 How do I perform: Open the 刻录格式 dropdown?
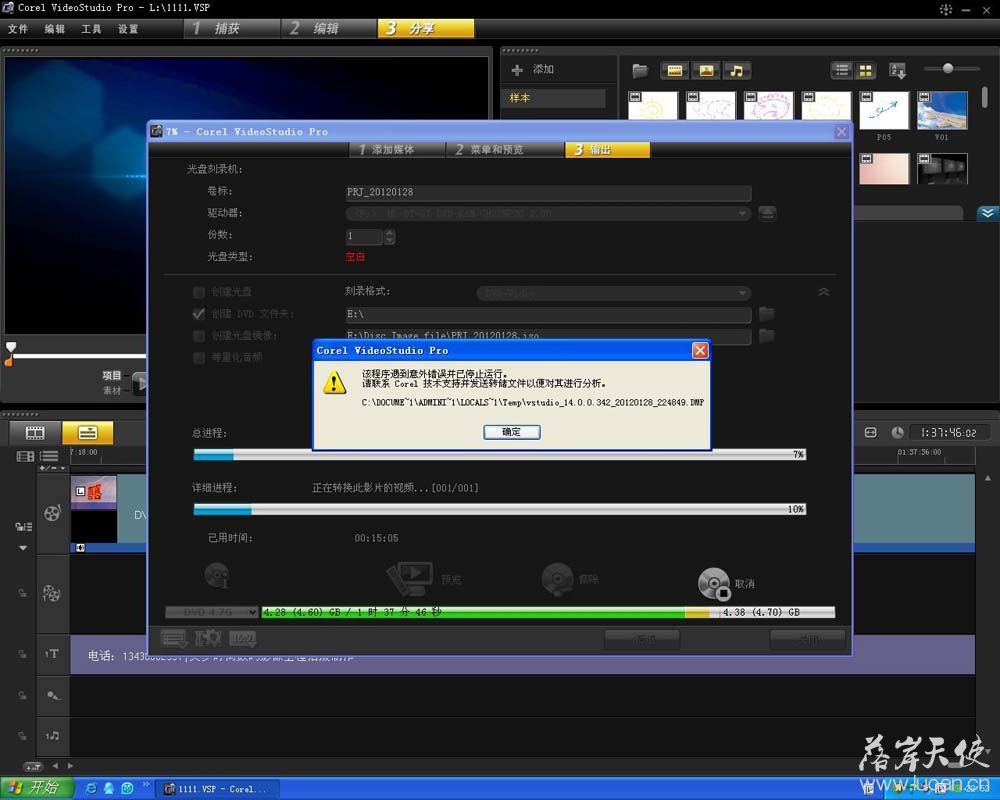point(614,293)
